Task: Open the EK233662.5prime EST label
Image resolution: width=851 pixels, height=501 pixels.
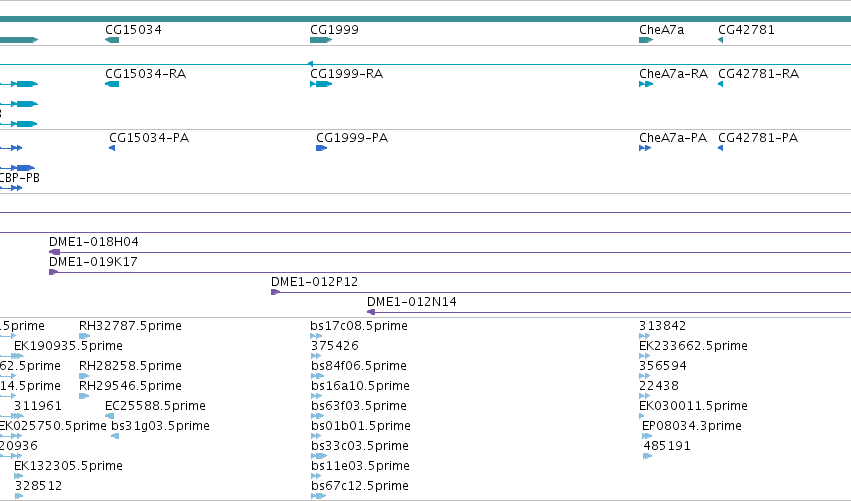Action: (693, 346)
